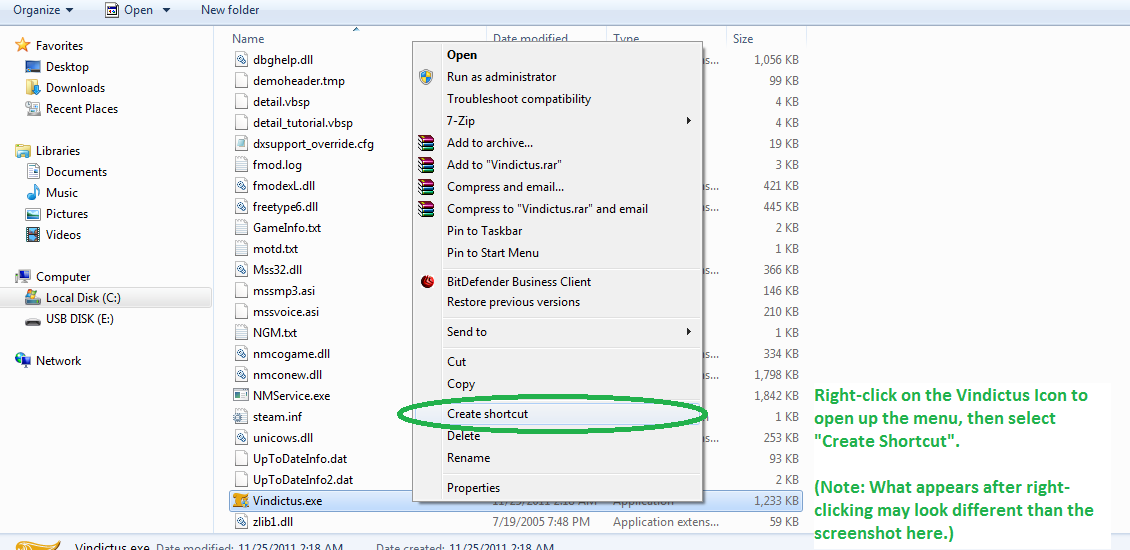1130x550 pixels.
Task: Select the nmconew.dll file name
Action: (x=288, y=374)
